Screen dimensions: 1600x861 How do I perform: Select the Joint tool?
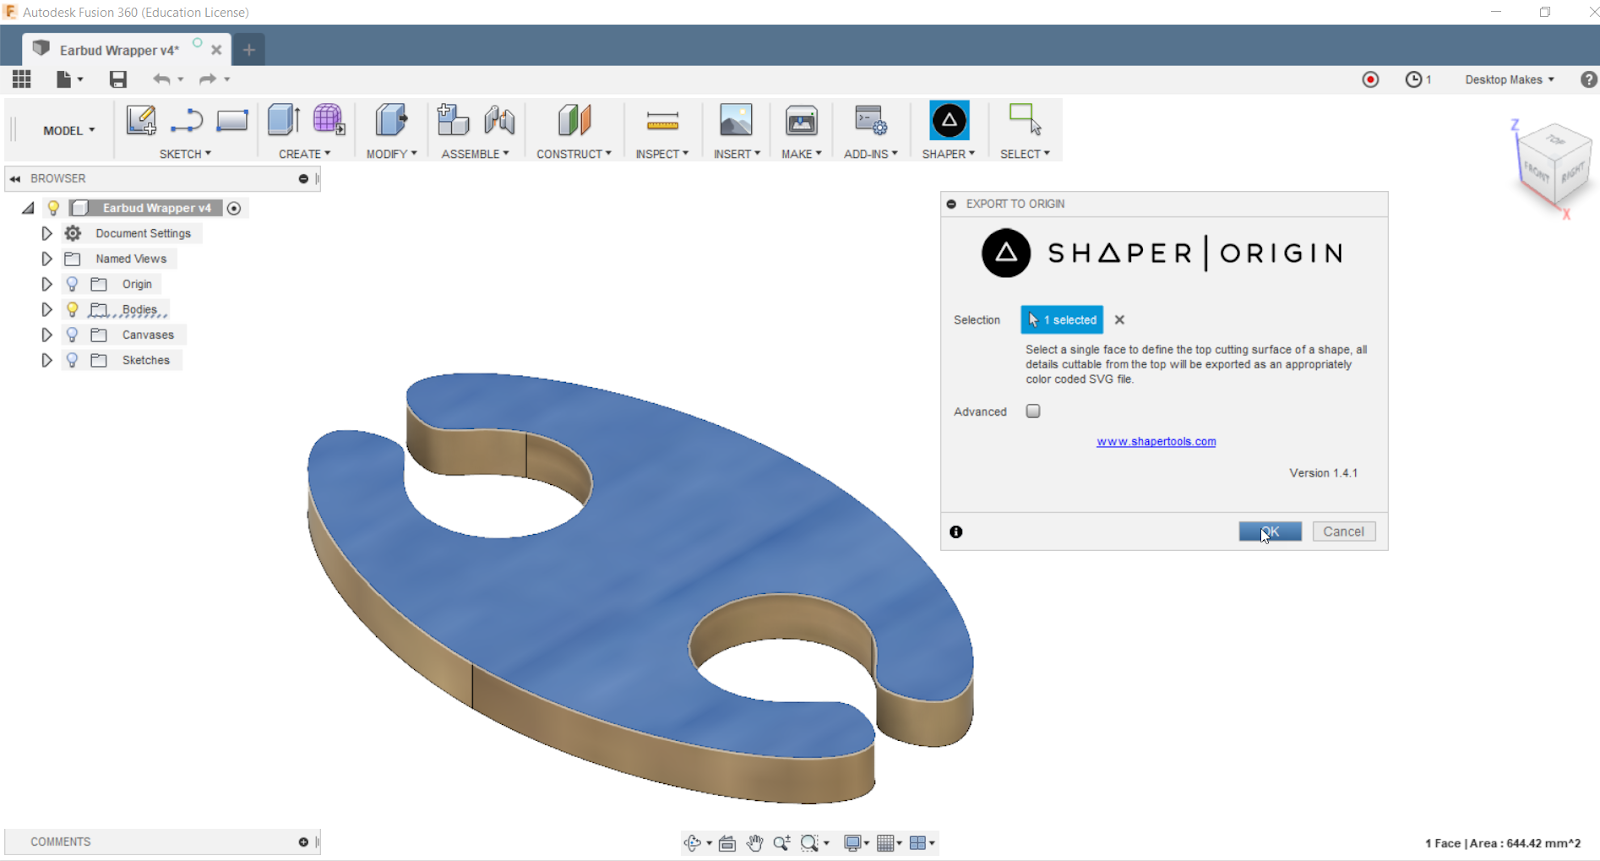point(499,120)
